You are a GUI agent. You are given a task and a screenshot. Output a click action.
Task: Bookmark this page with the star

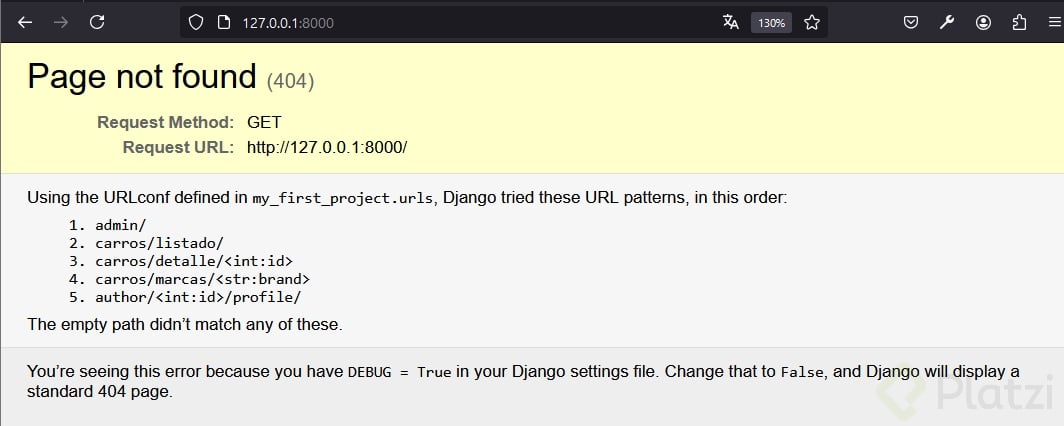pyautogui.click(x=812, y=22)
